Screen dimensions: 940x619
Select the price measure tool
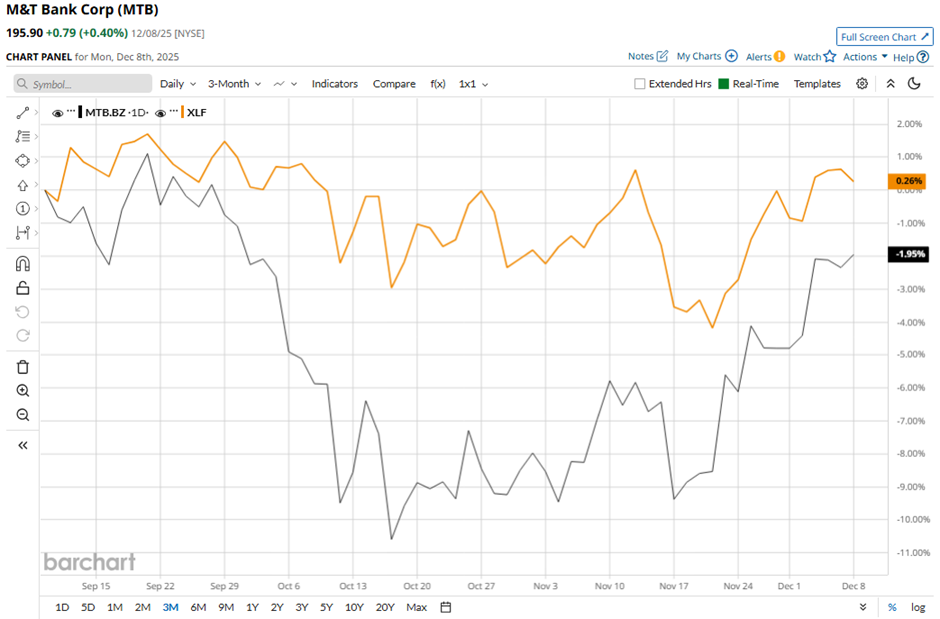(x=22, y=232)
